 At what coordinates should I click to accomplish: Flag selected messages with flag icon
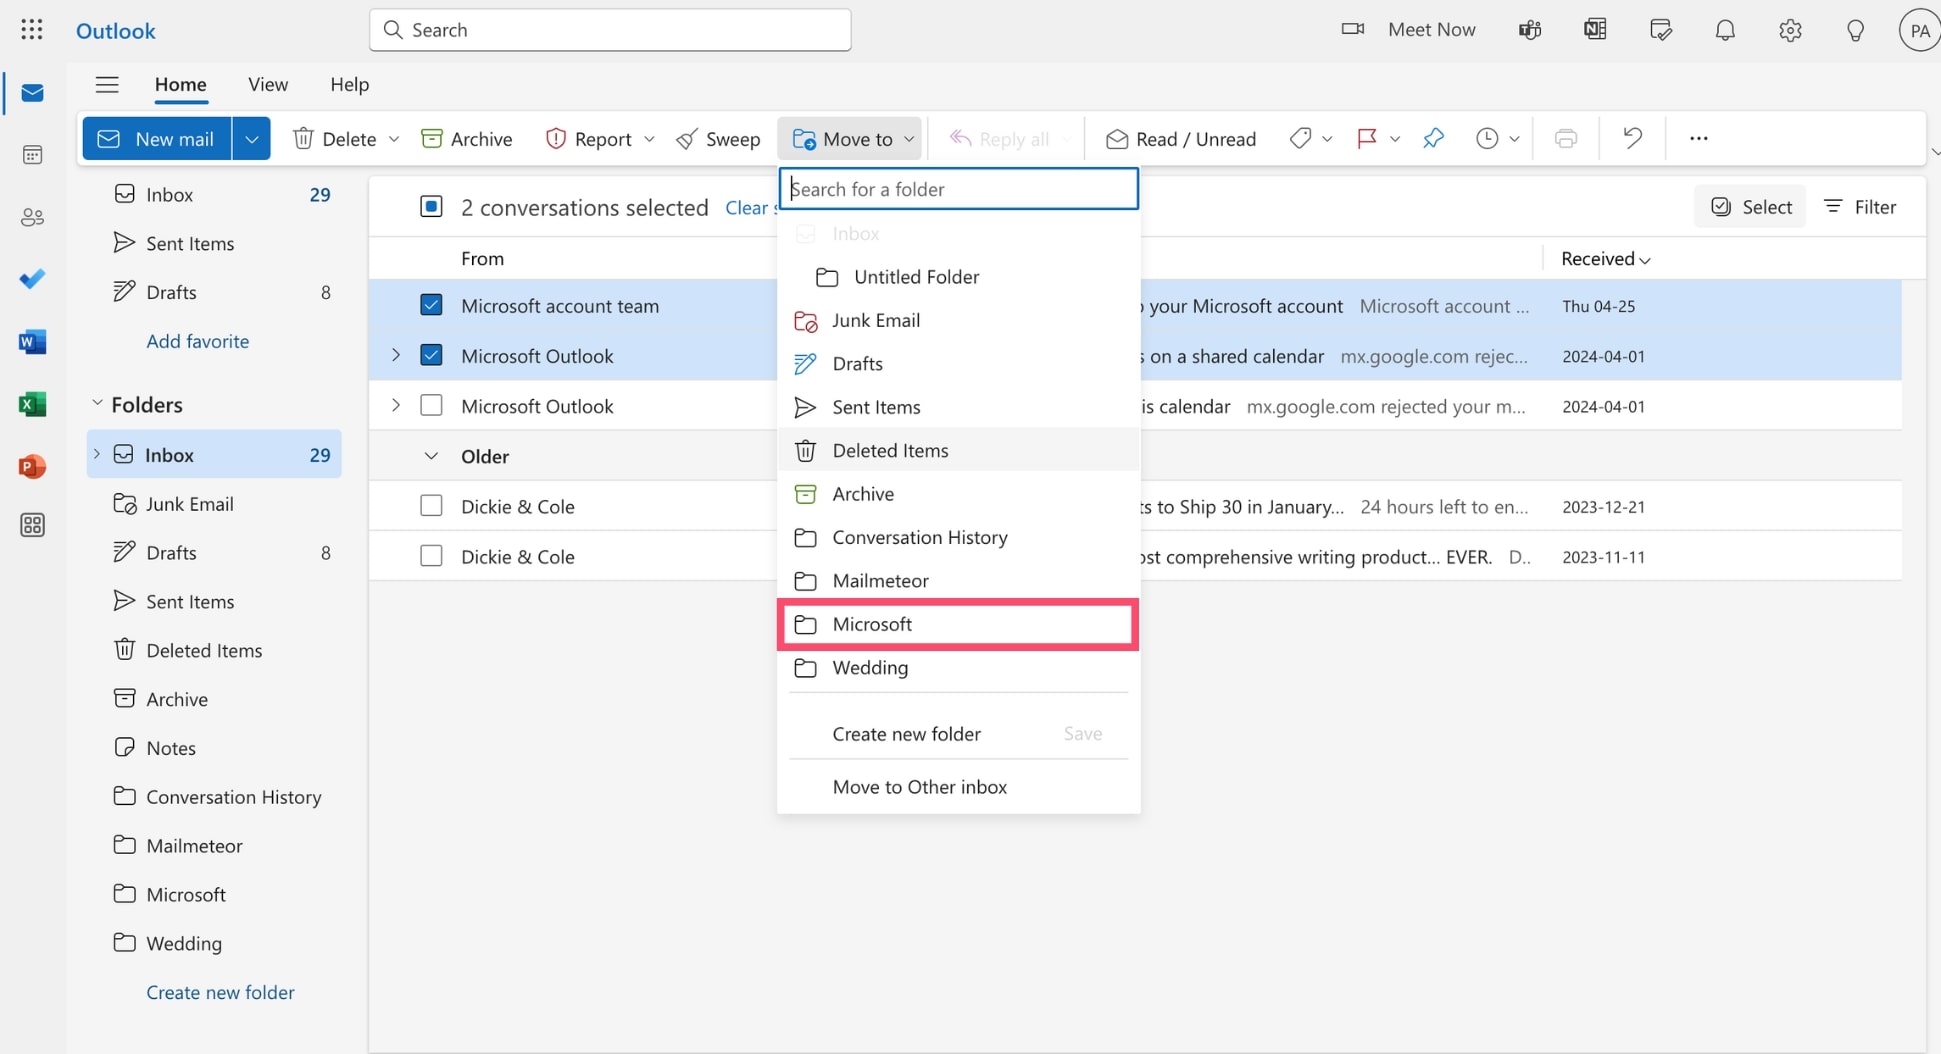pyautogui.click(x=1366, y=138)
